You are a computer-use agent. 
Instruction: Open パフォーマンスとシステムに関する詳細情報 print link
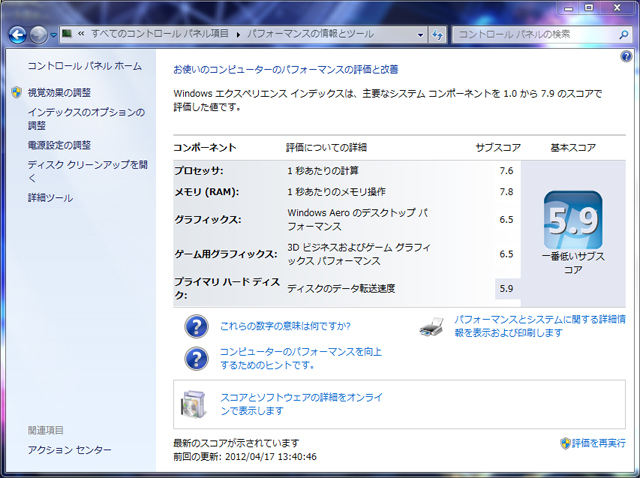(540, 326)
